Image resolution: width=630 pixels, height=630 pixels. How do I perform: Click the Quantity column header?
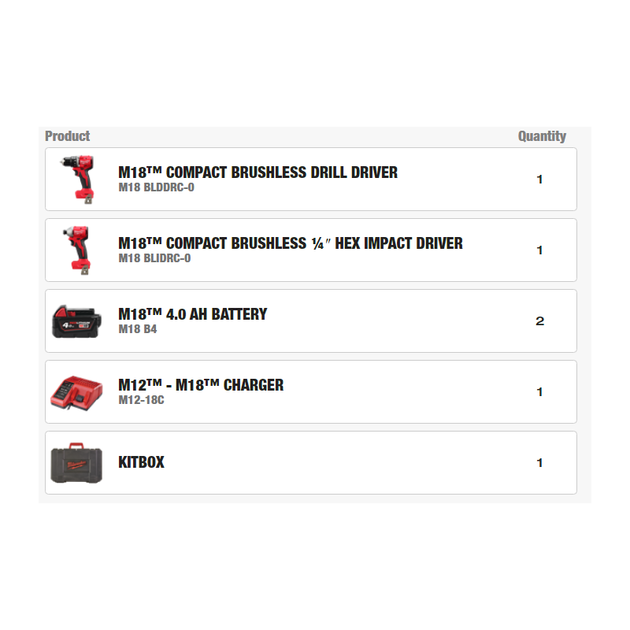pos(542,136)
